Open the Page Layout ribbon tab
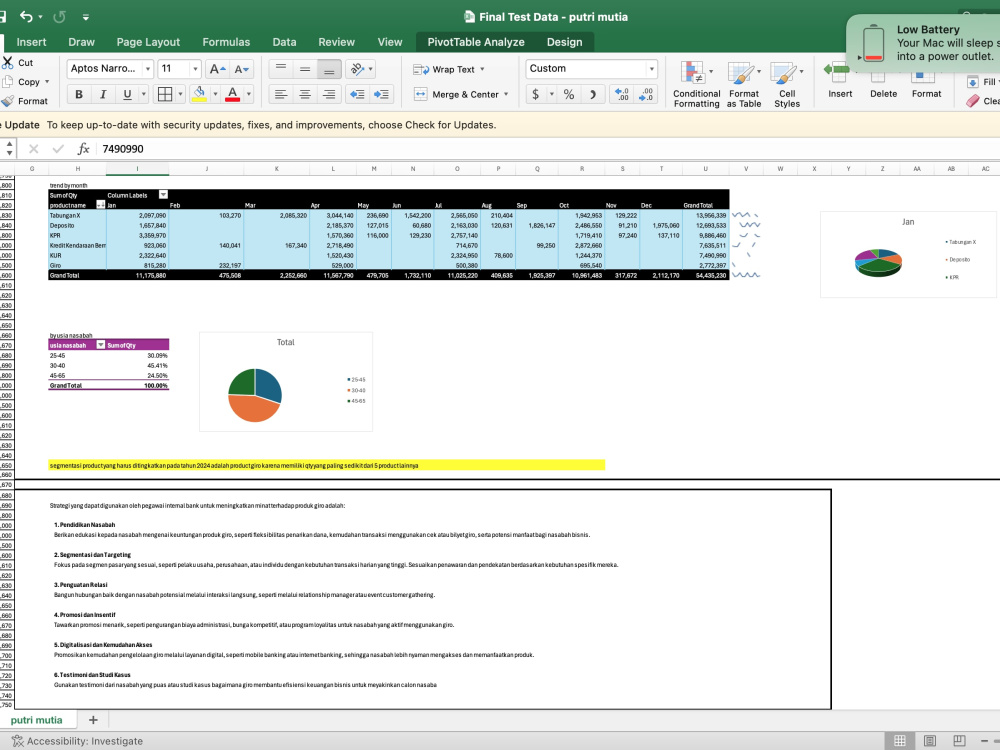Image resolution: width=1000 pixels, height=750 pixels. point(148,42)
